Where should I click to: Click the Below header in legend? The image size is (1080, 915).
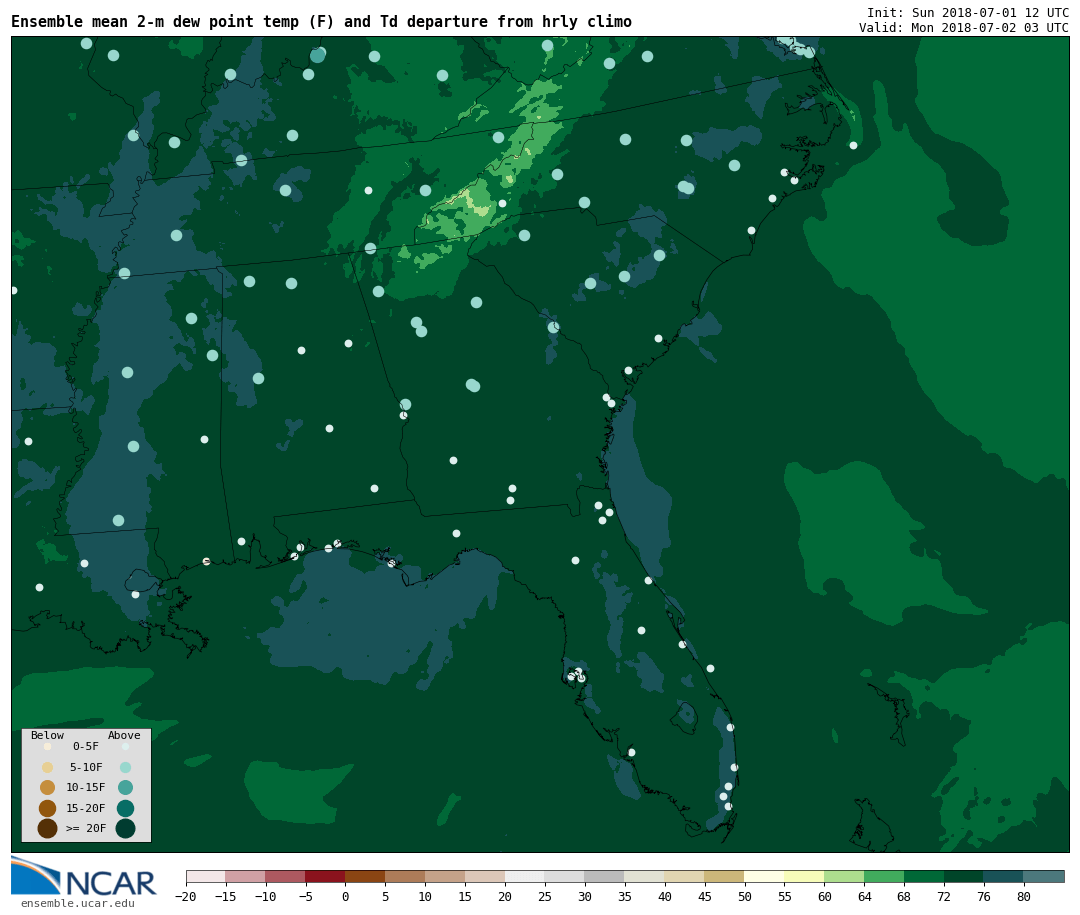(x=47, y=735)
